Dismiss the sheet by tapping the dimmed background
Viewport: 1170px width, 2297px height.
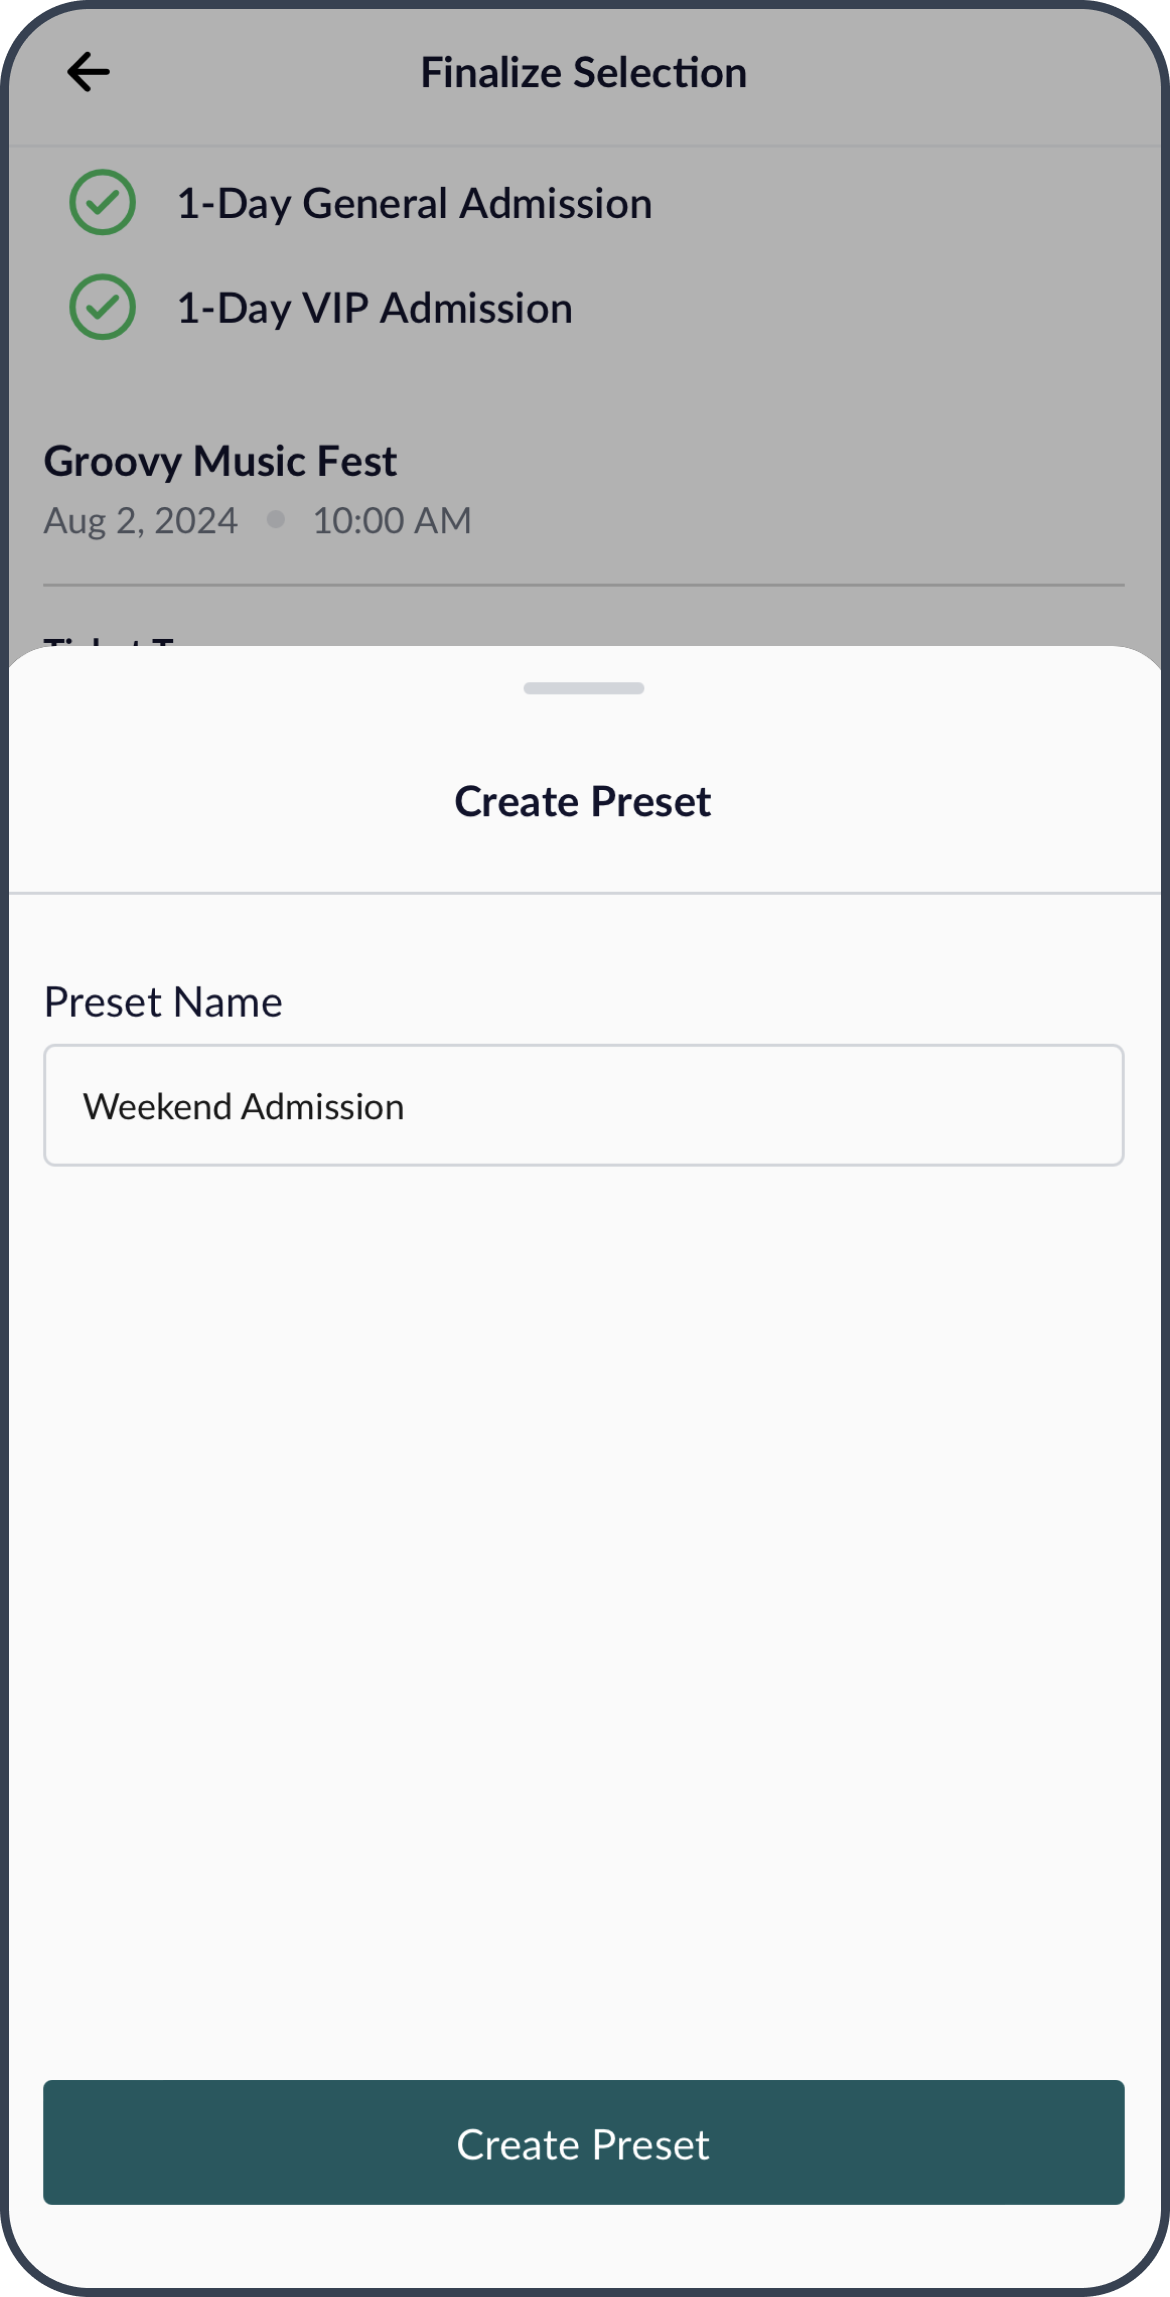800,400
